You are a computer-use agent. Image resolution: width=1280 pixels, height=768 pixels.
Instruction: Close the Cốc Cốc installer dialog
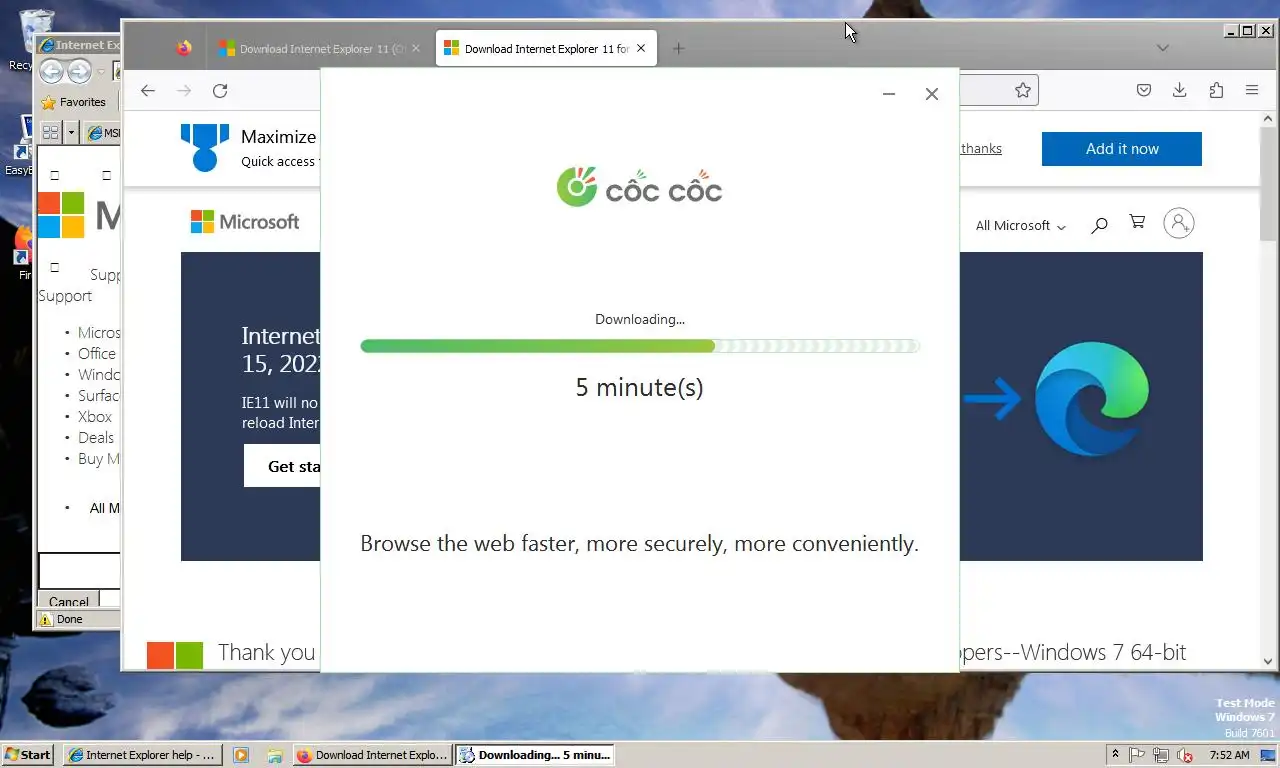[931, 94]
